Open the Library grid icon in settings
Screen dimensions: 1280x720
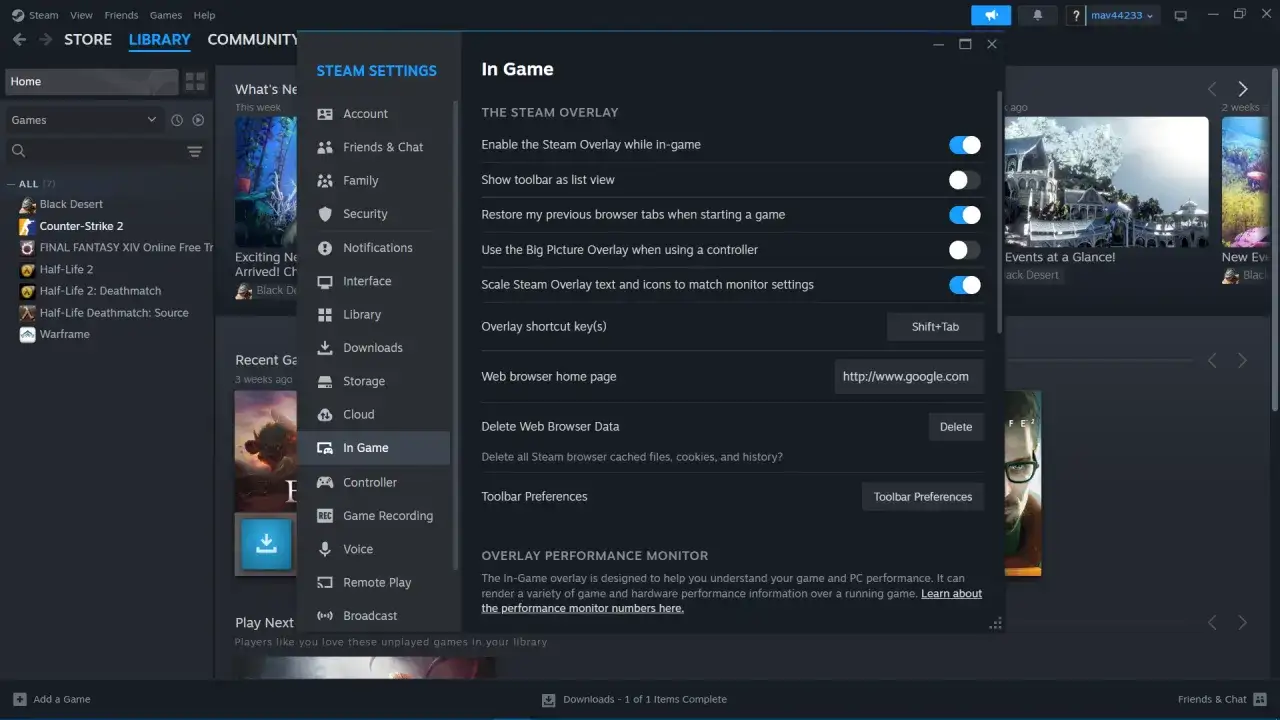coord(325,314)
